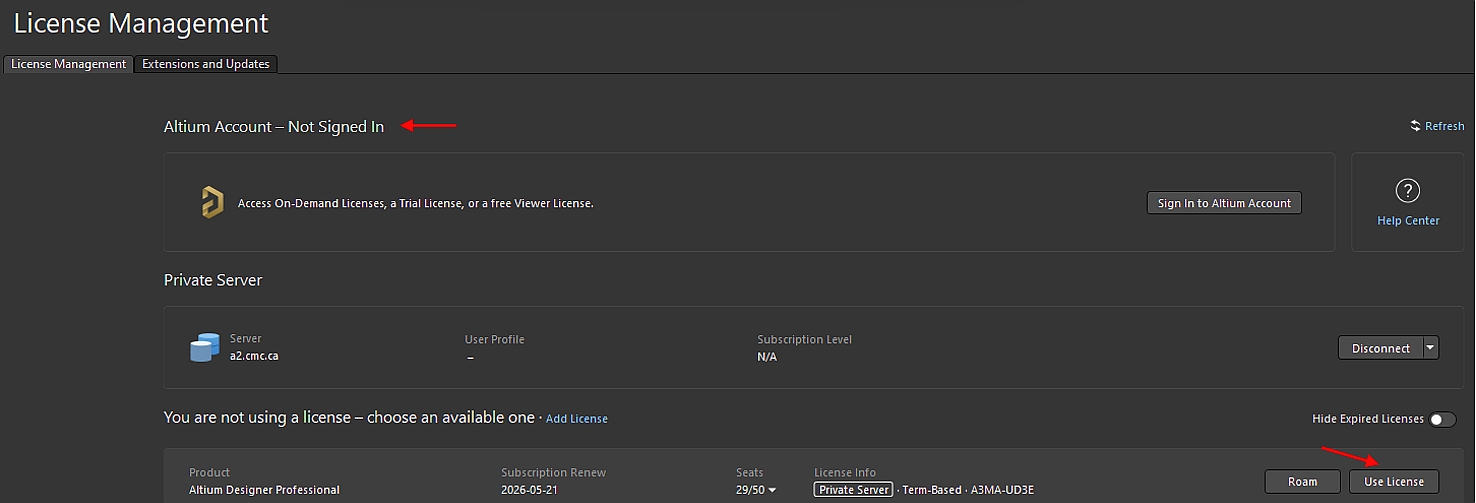The width and height of the screenshot is (1476, 503).
Task: Click the Refresh arrows icon
Action: (1415, 126)
